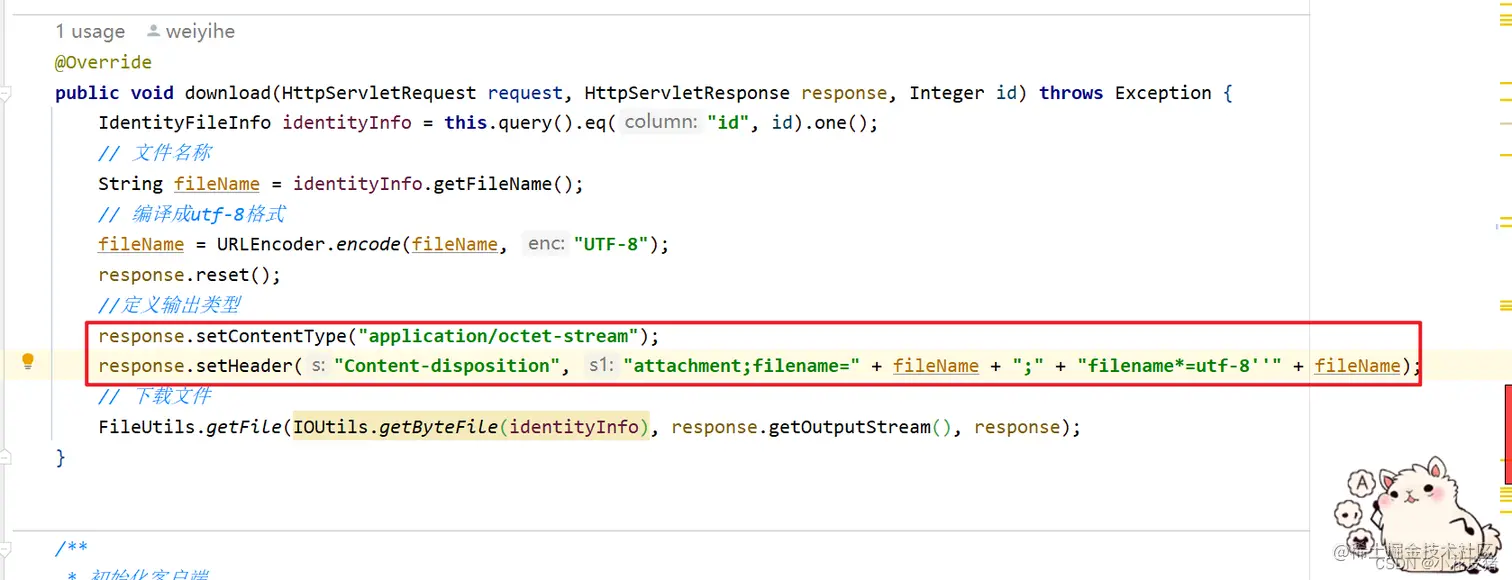Click the comment "//定义输出类型"

[x=169, y=305]
